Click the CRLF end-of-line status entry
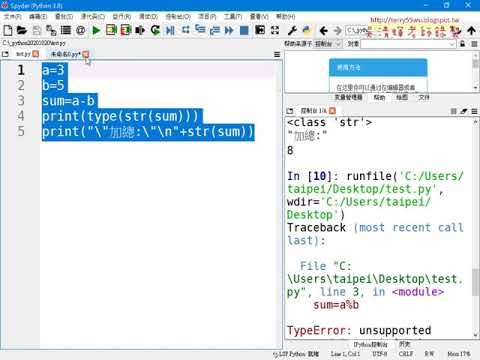 tap(406, 354)
